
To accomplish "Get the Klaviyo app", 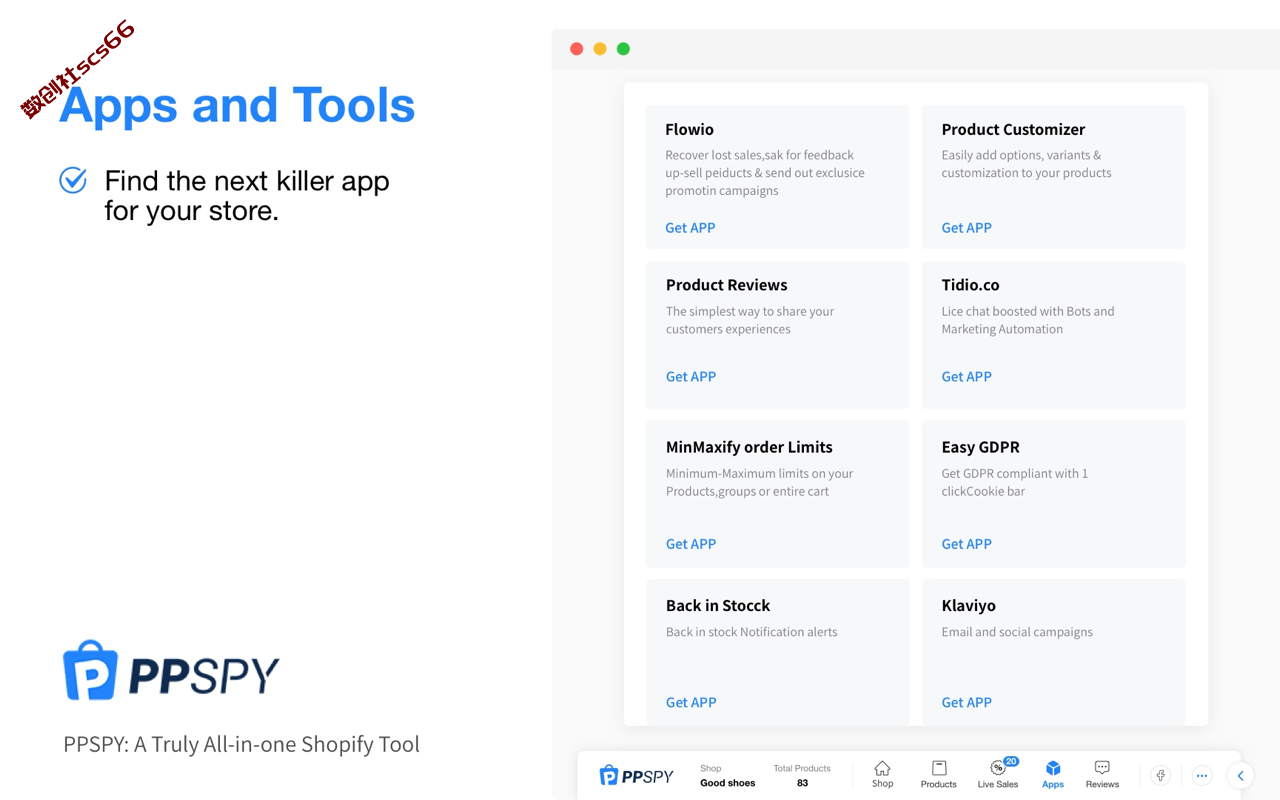I will (x=966, y=702).
